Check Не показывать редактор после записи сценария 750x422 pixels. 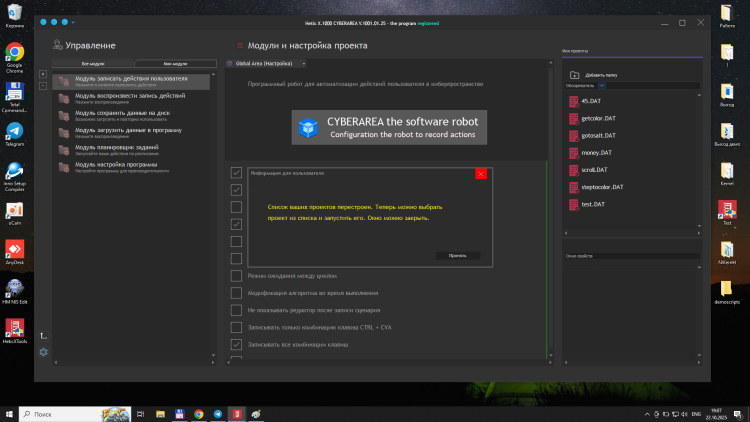click(236, 310)
